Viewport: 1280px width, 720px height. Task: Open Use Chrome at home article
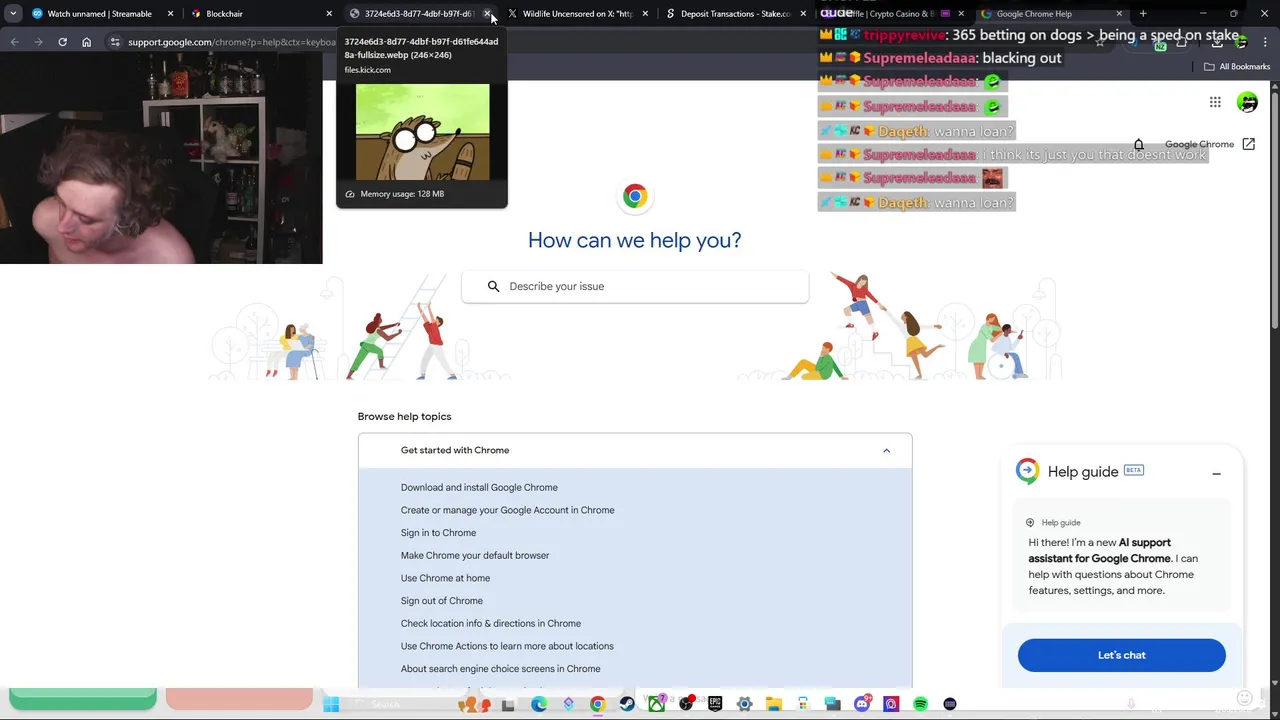pyautogui.click(x=445, y=578)
